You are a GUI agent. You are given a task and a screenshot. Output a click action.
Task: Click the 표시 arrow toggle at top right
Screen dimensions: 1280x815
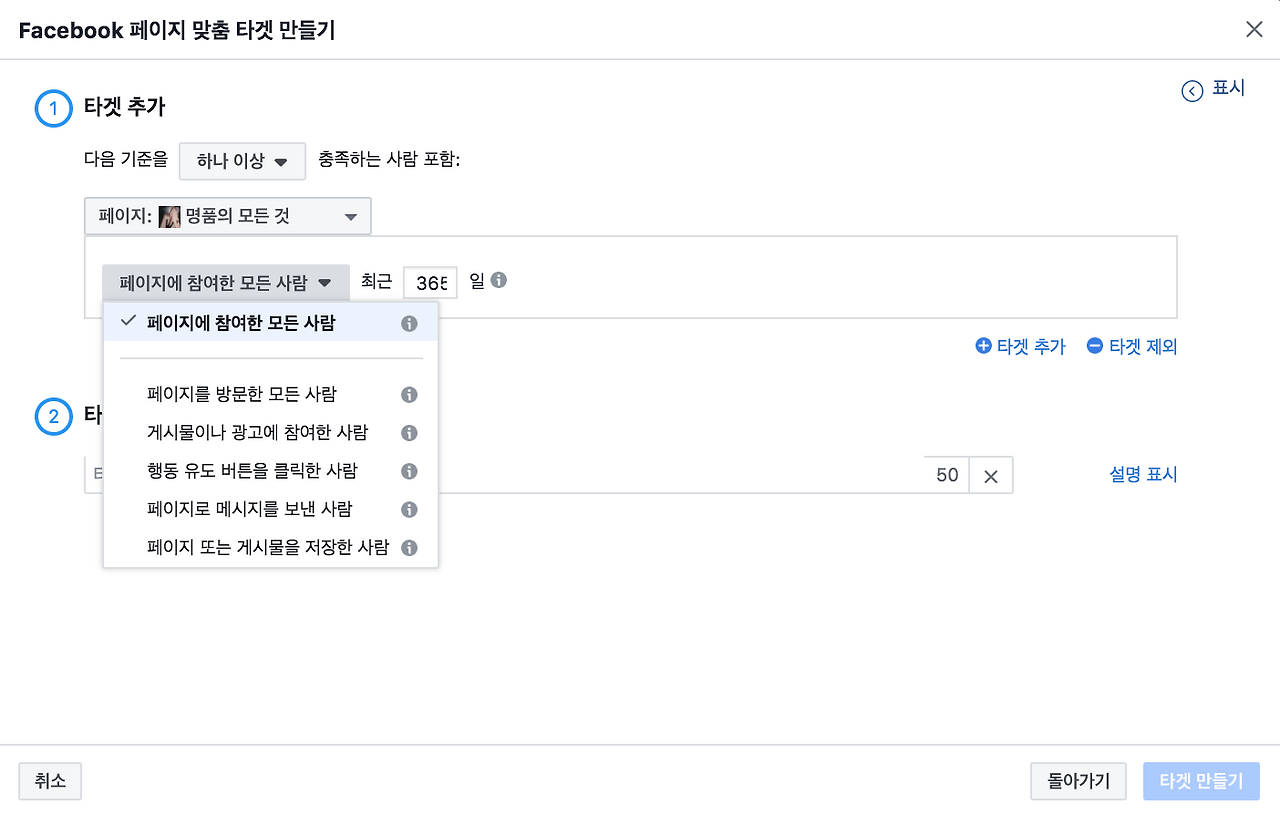pyautogui.click(x=1214, y=89)
